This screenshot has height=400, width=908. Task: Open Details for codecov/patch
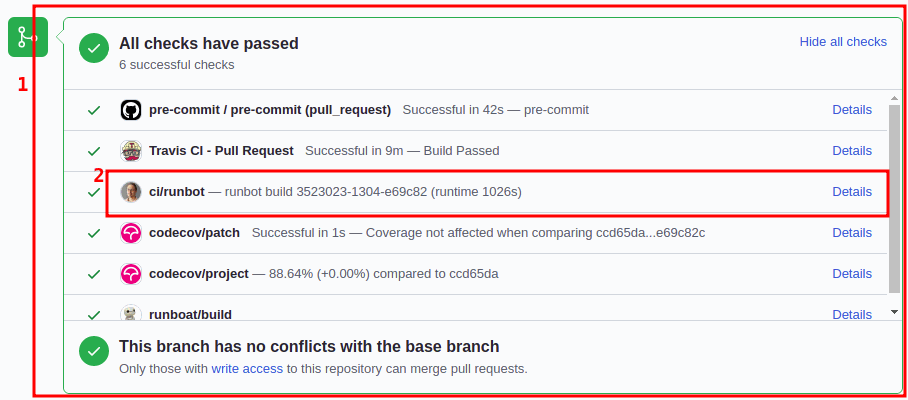point(852,233)
